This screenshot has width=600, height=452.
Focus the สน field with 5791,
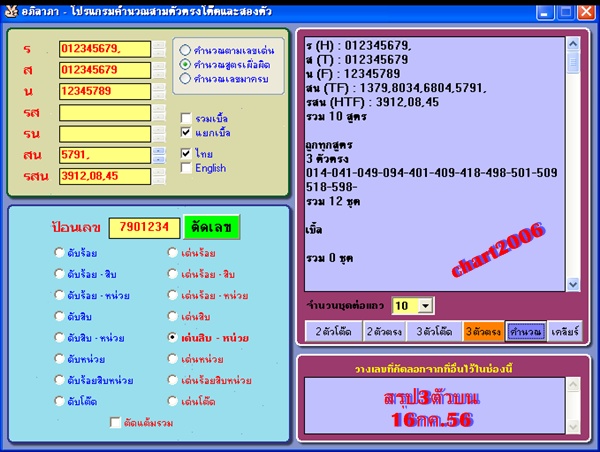click(105, 155)
